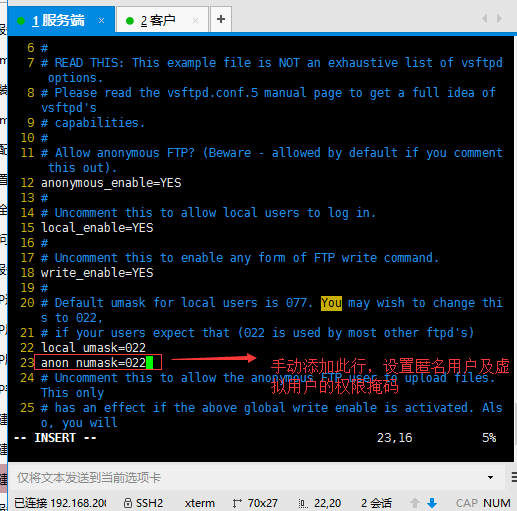Click the "5%" file position indicator
This screenshot has width=517, height=511.
pos(489,438)
